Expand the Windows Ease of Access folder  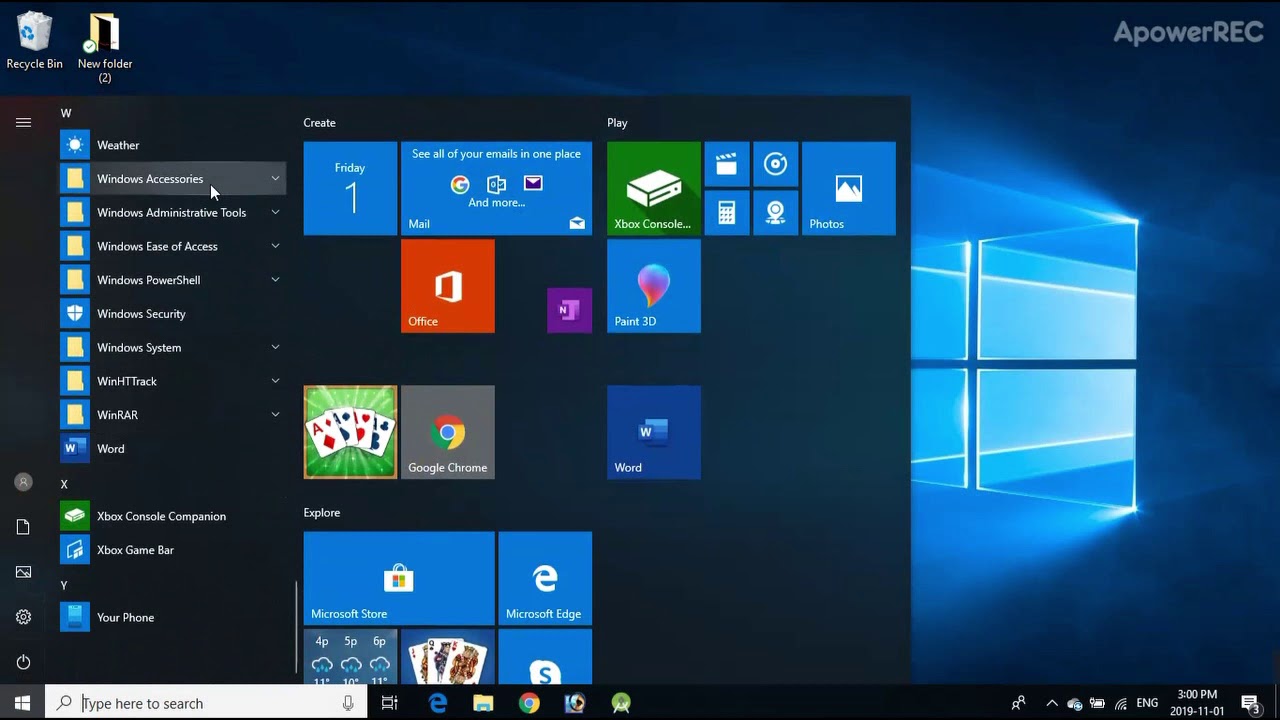pyautogui.click(x=173, y=246)
